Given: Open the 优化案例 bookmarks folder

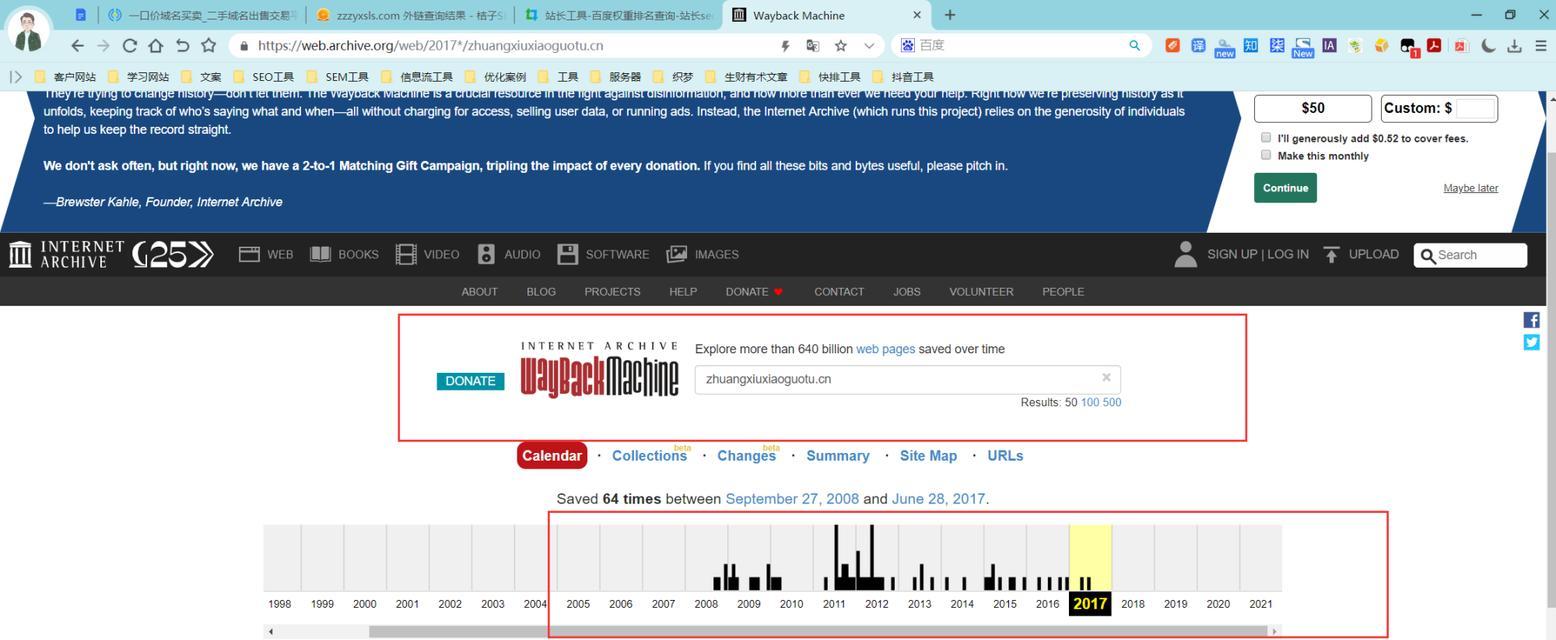Looking at the screenshot, I should (x=495, y=76).
